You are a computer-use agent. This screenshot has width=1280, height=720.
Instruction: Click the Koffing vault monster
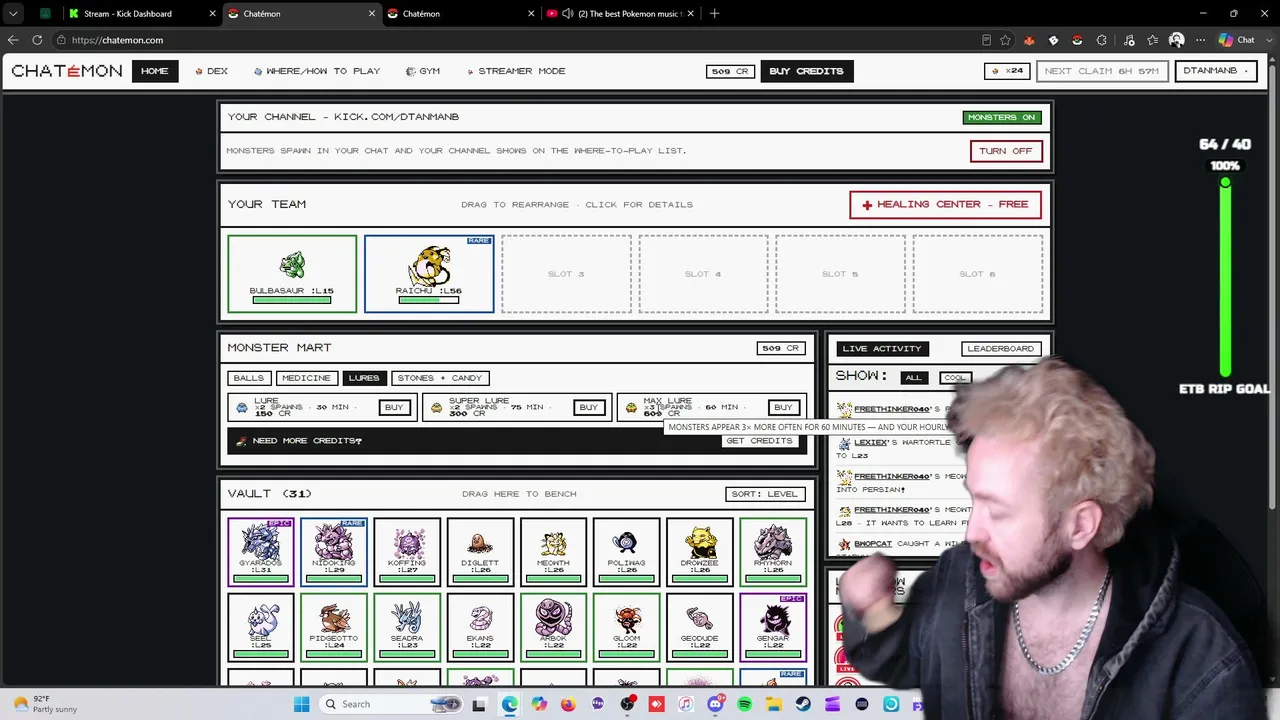407,552
